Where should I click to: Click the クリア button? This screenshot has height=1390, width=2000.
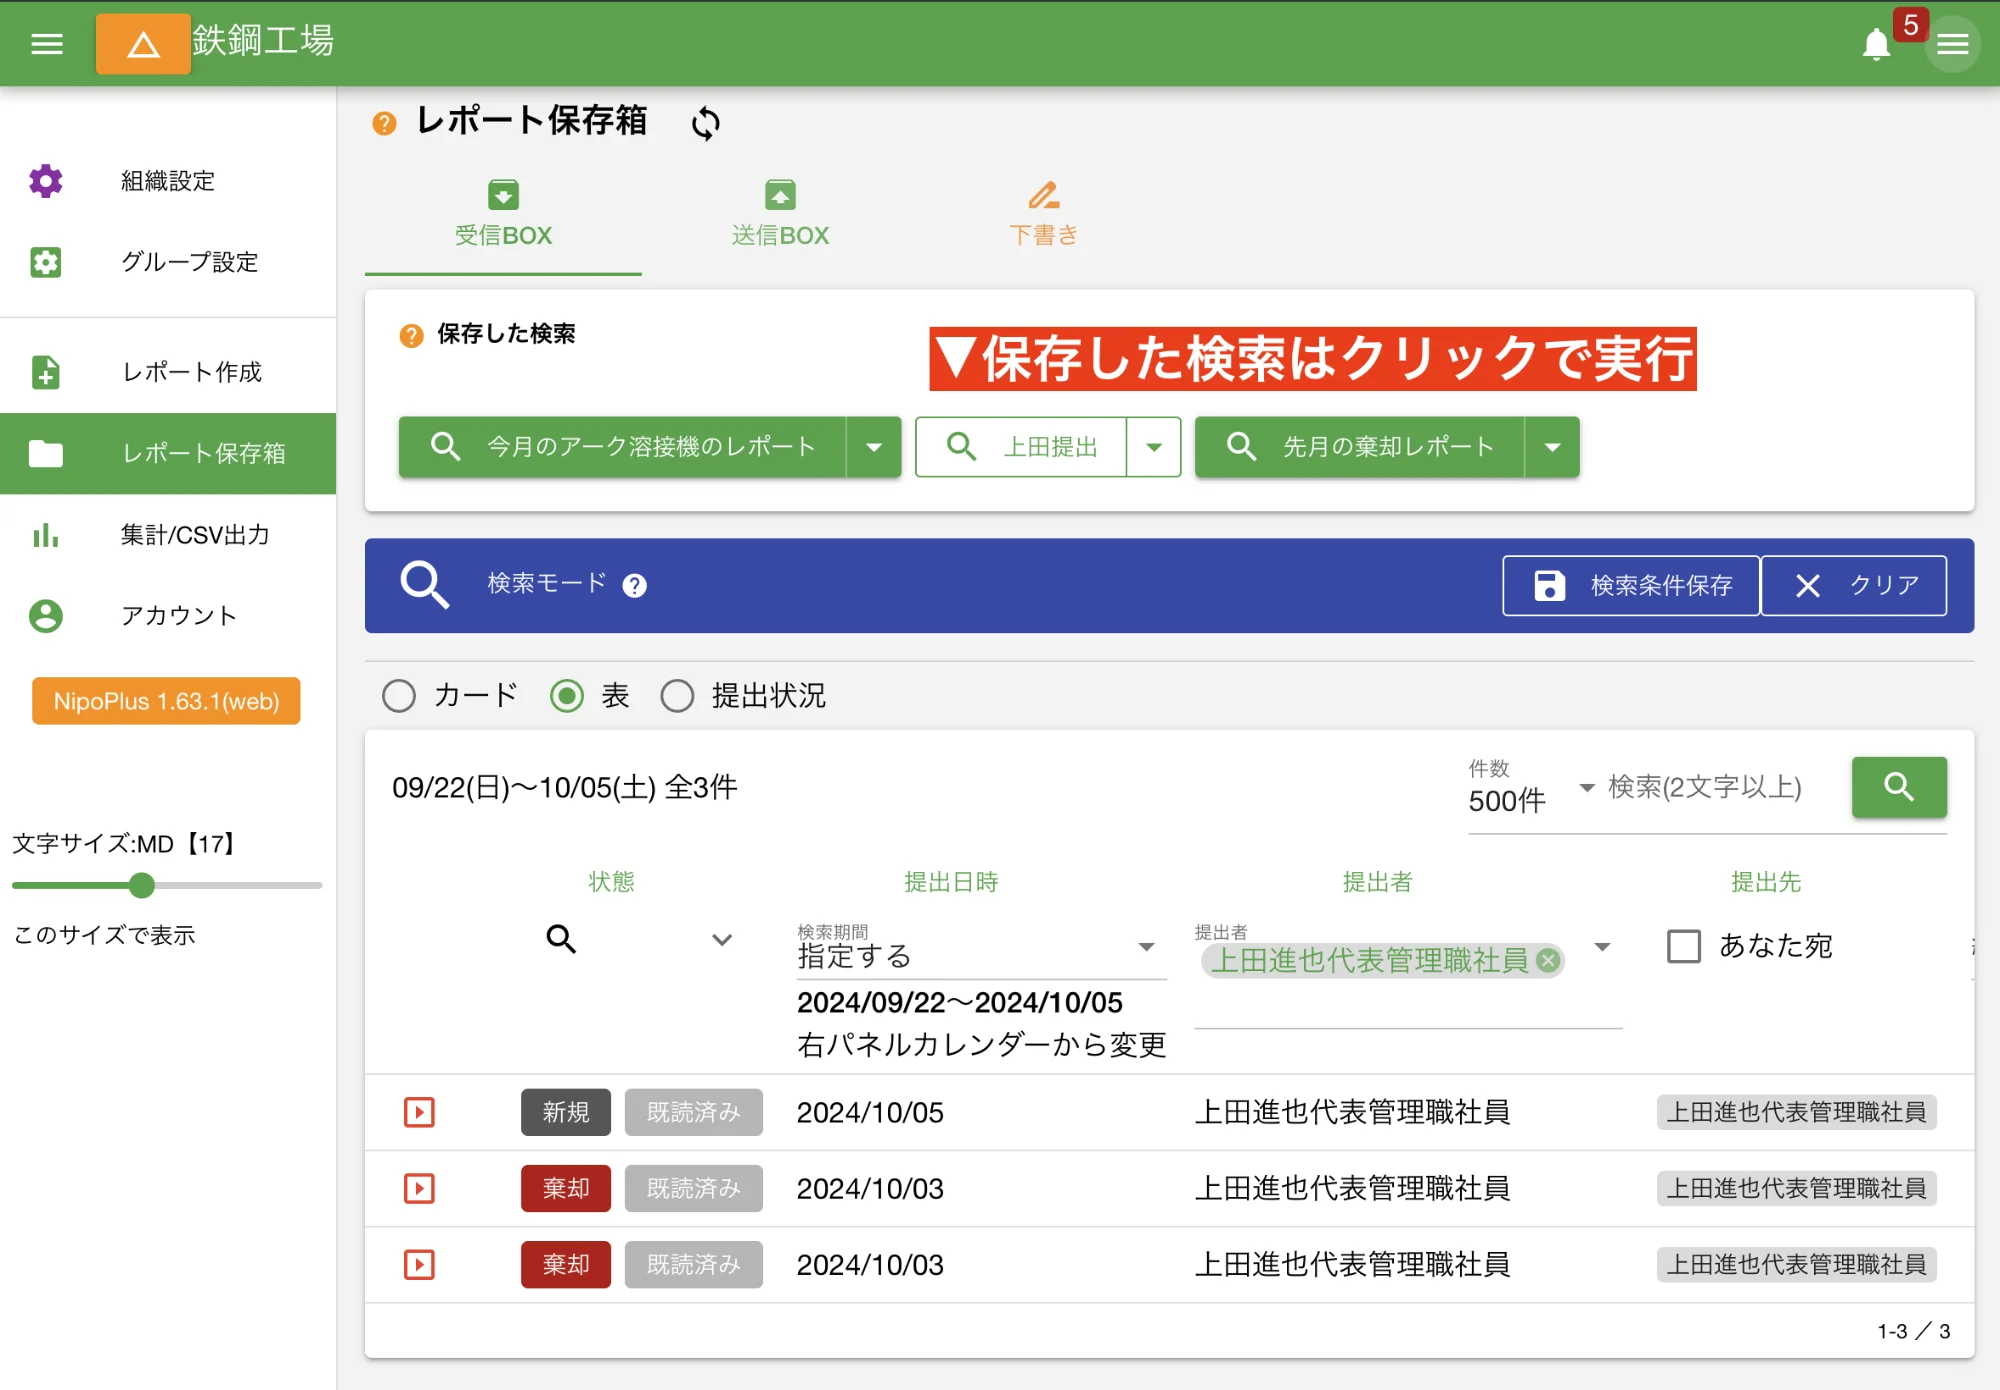point(1853,586)
